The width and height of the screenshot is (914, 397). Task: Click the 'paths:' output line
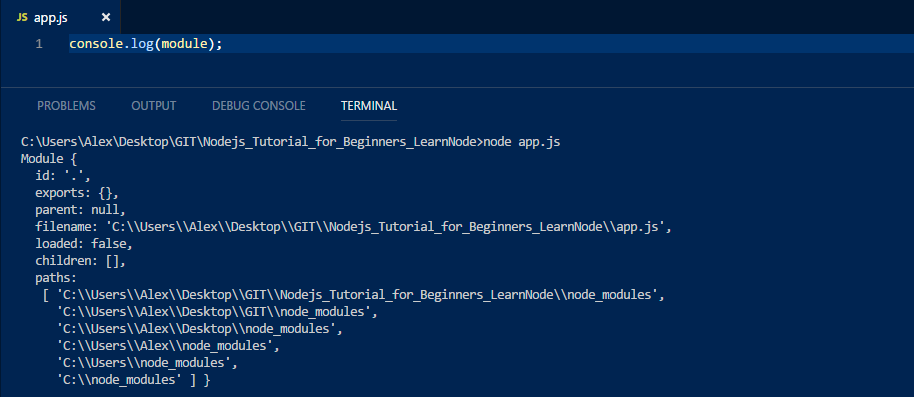(56, 277)
